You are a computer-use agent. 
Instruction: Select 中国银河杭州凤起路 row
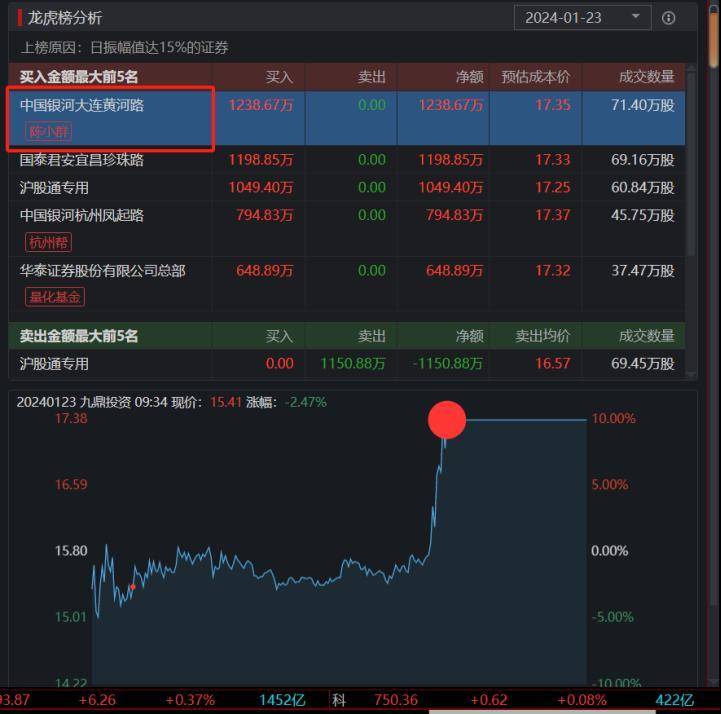347,228
